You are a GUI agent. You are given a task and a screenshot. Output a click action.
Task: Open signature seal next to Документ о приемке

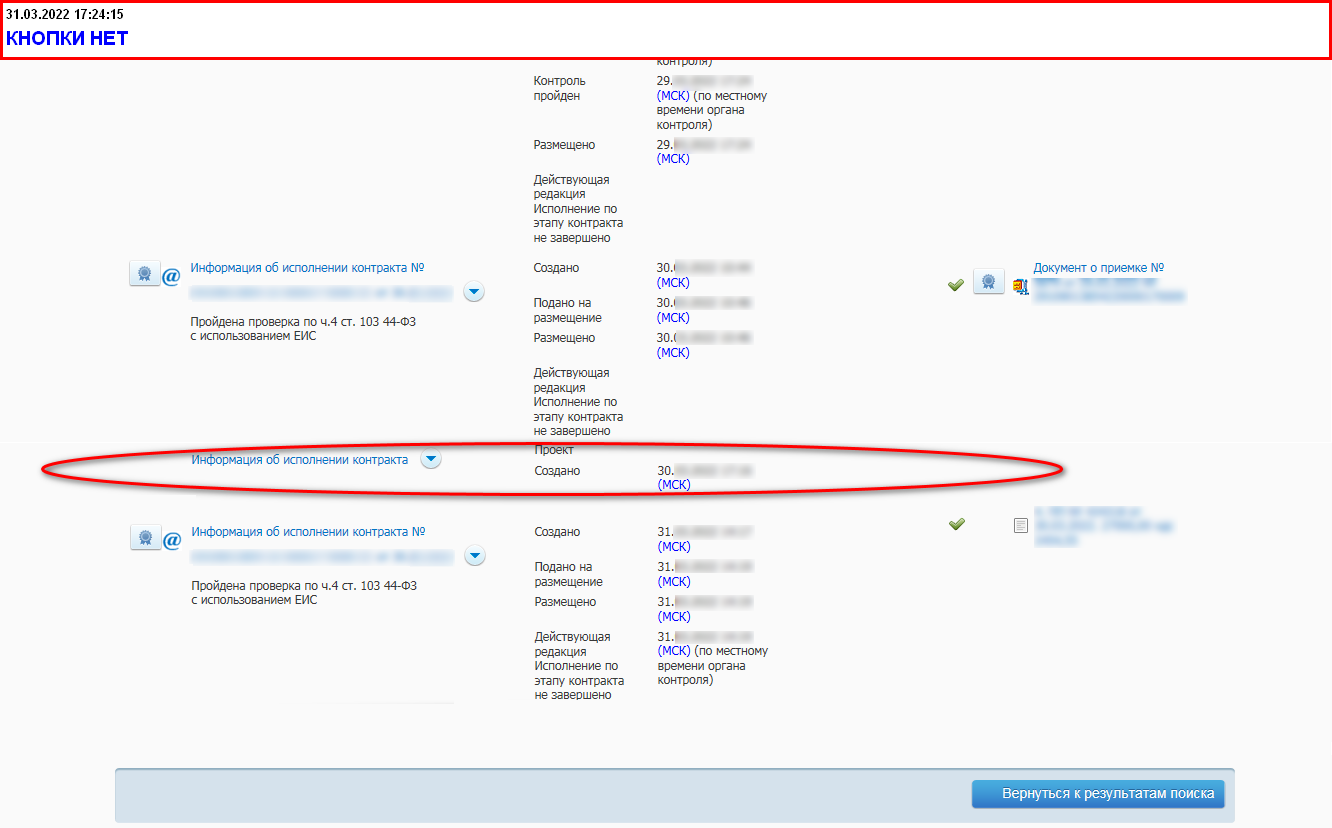pyautogui.click(x=988, y=281)
